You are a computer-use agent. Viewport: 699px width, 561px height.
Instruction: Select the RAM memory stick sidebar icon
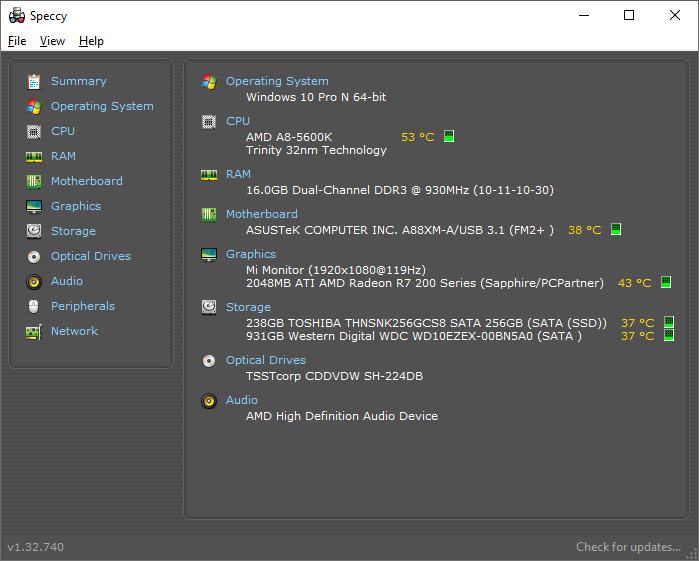(34, 156)
